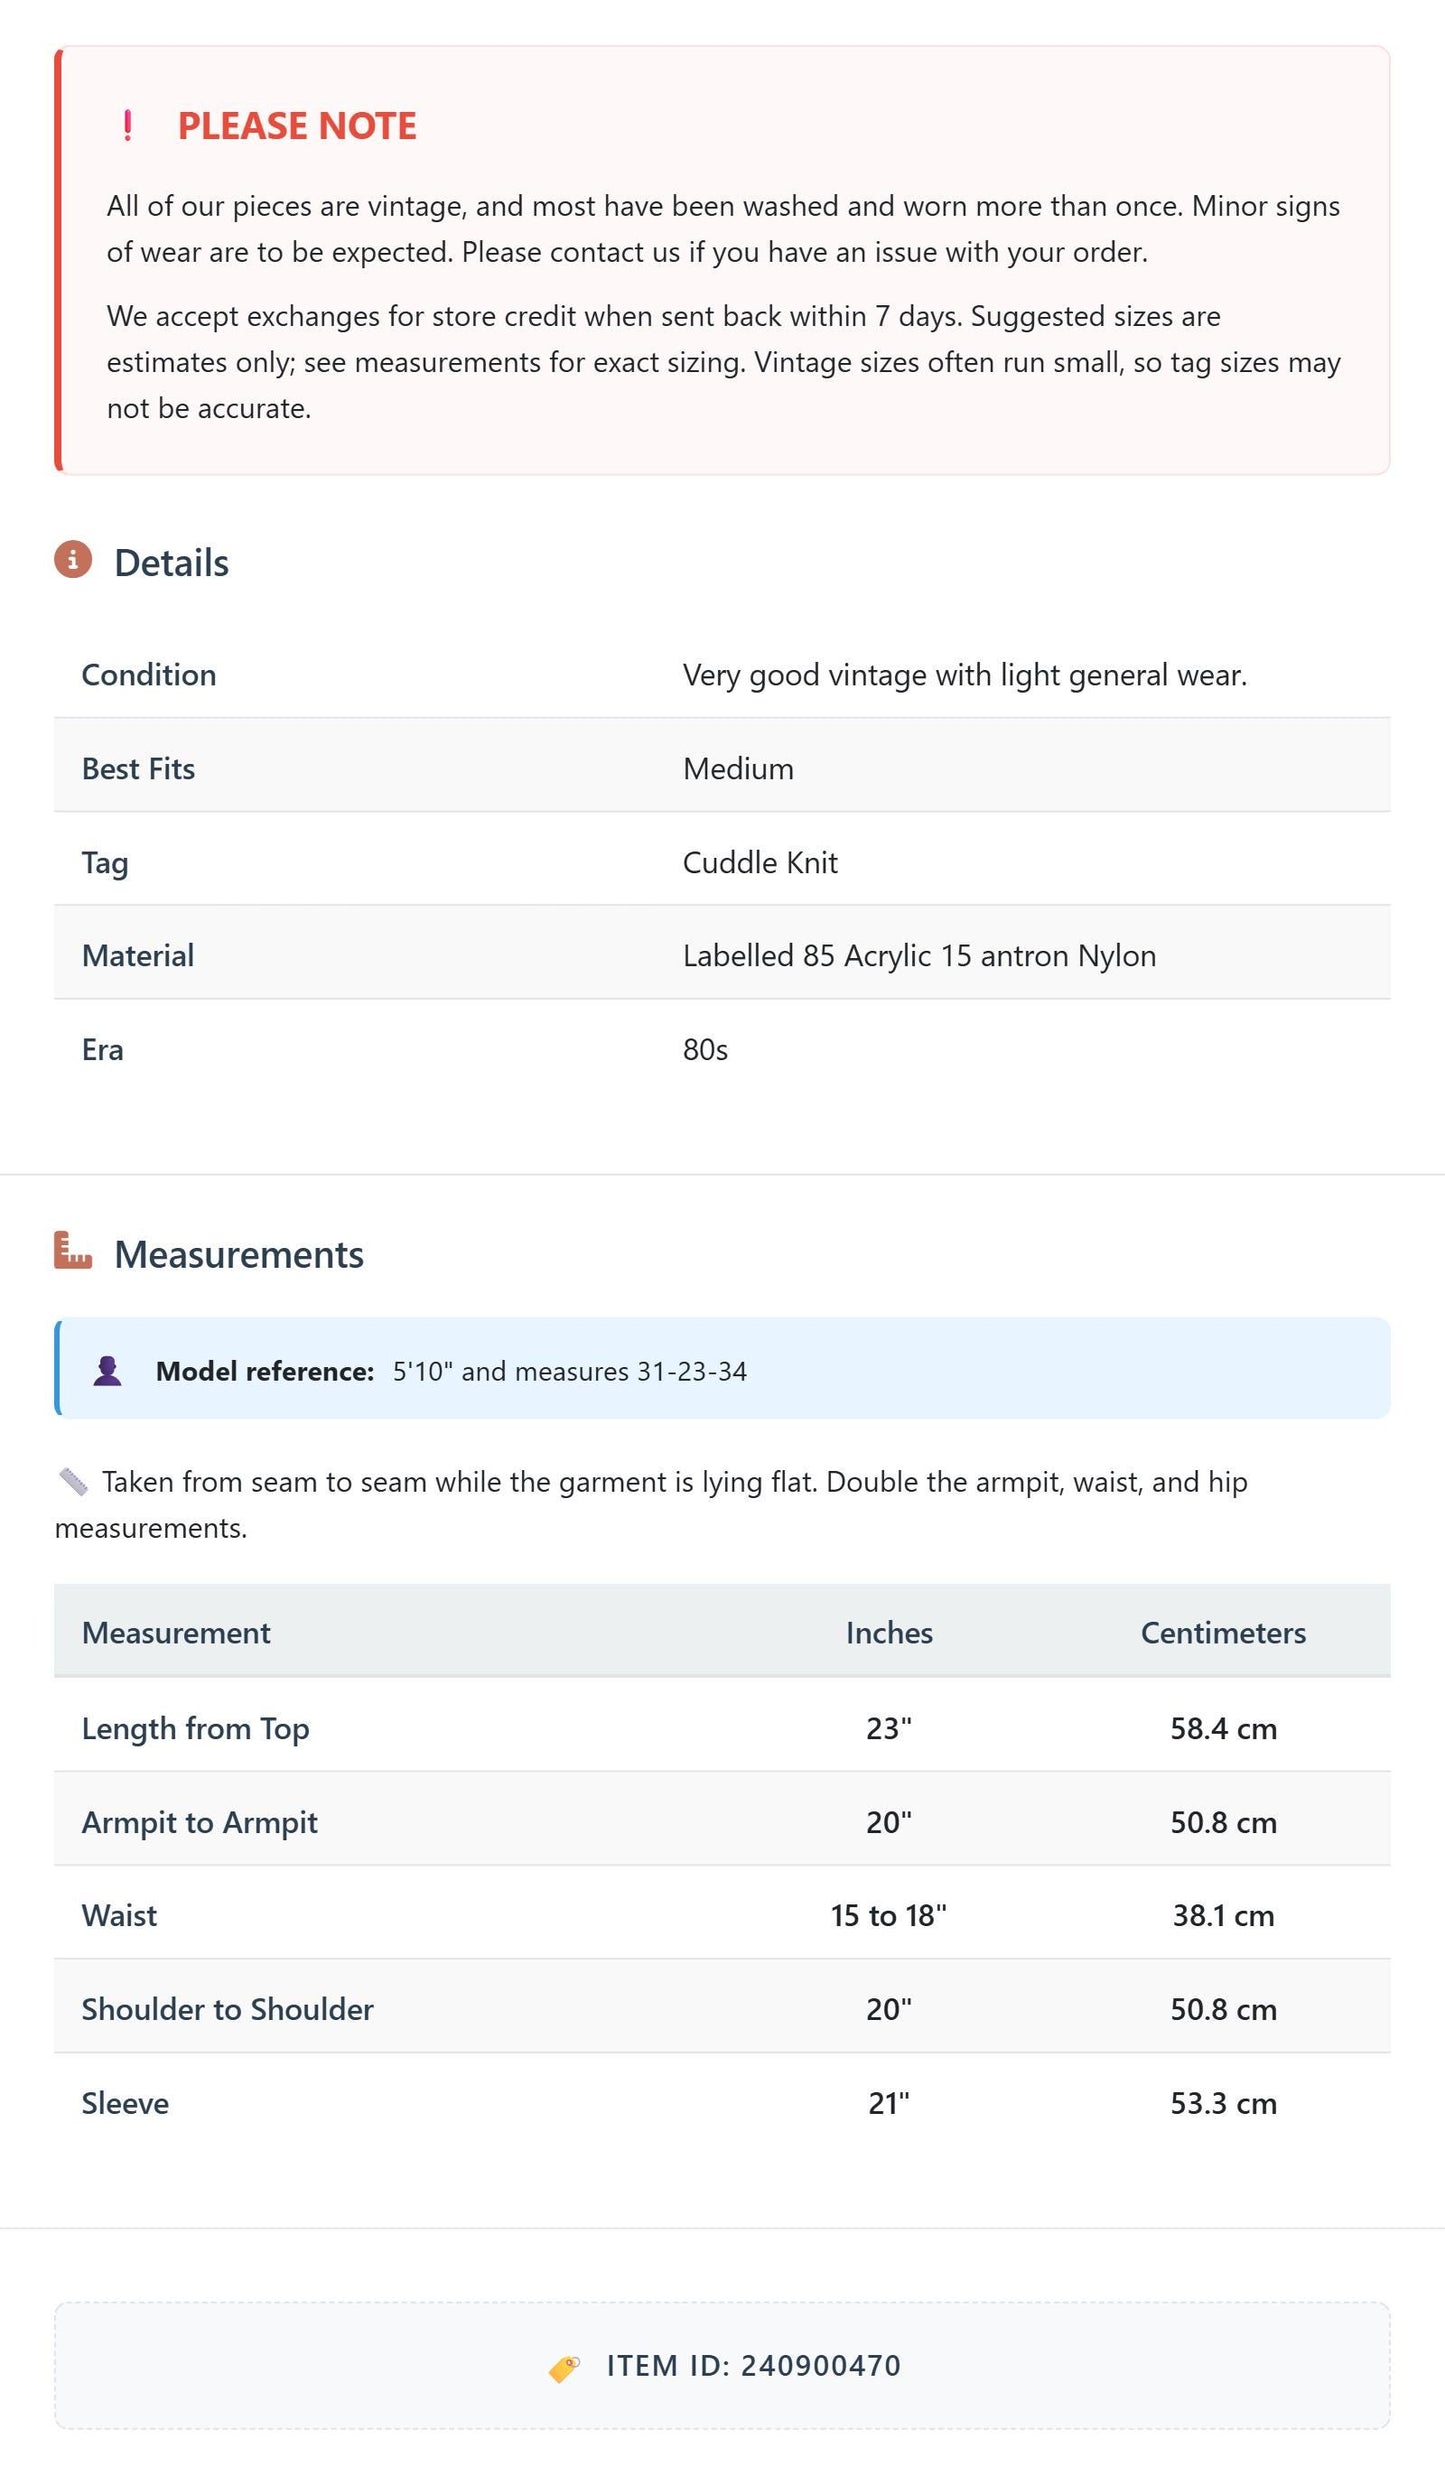Click the red exclamation mark icon
This screenshot has height=2476, width=1445.
point(127,126)
